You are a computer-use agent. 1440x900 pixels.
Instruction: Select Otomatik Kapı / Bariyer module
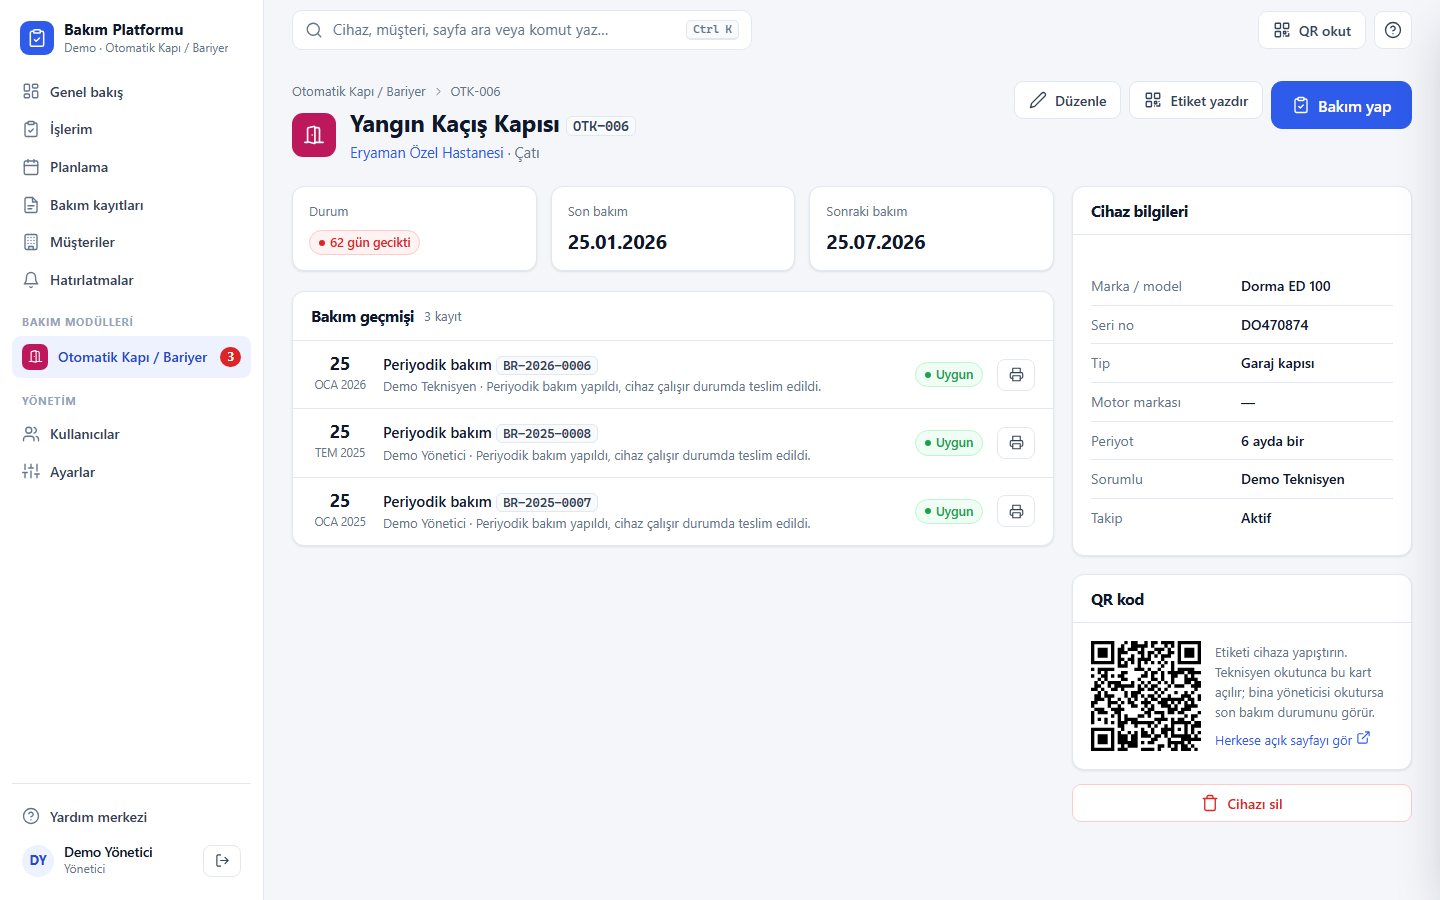[131, 357]
